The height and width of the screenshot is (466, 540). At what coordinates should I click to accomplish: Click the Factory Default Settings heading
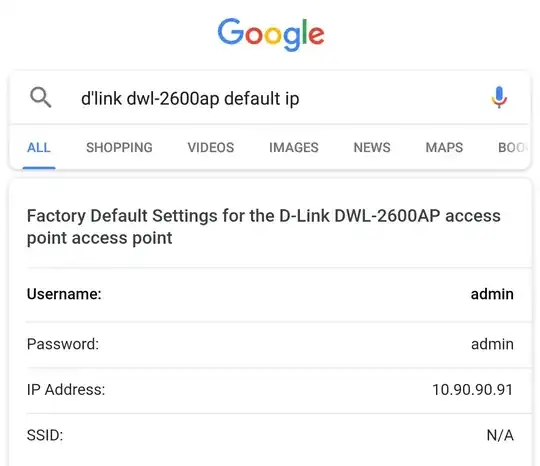pyautogui.click(x=263, y=227)
